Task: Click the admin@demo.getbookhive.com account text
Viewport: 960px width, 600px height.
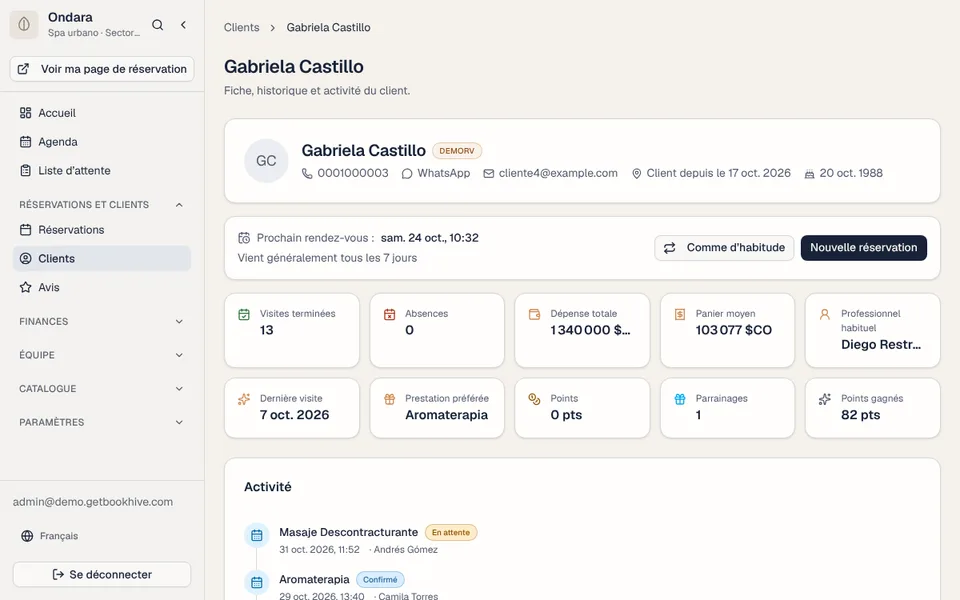Action: [x=93, y=502]
